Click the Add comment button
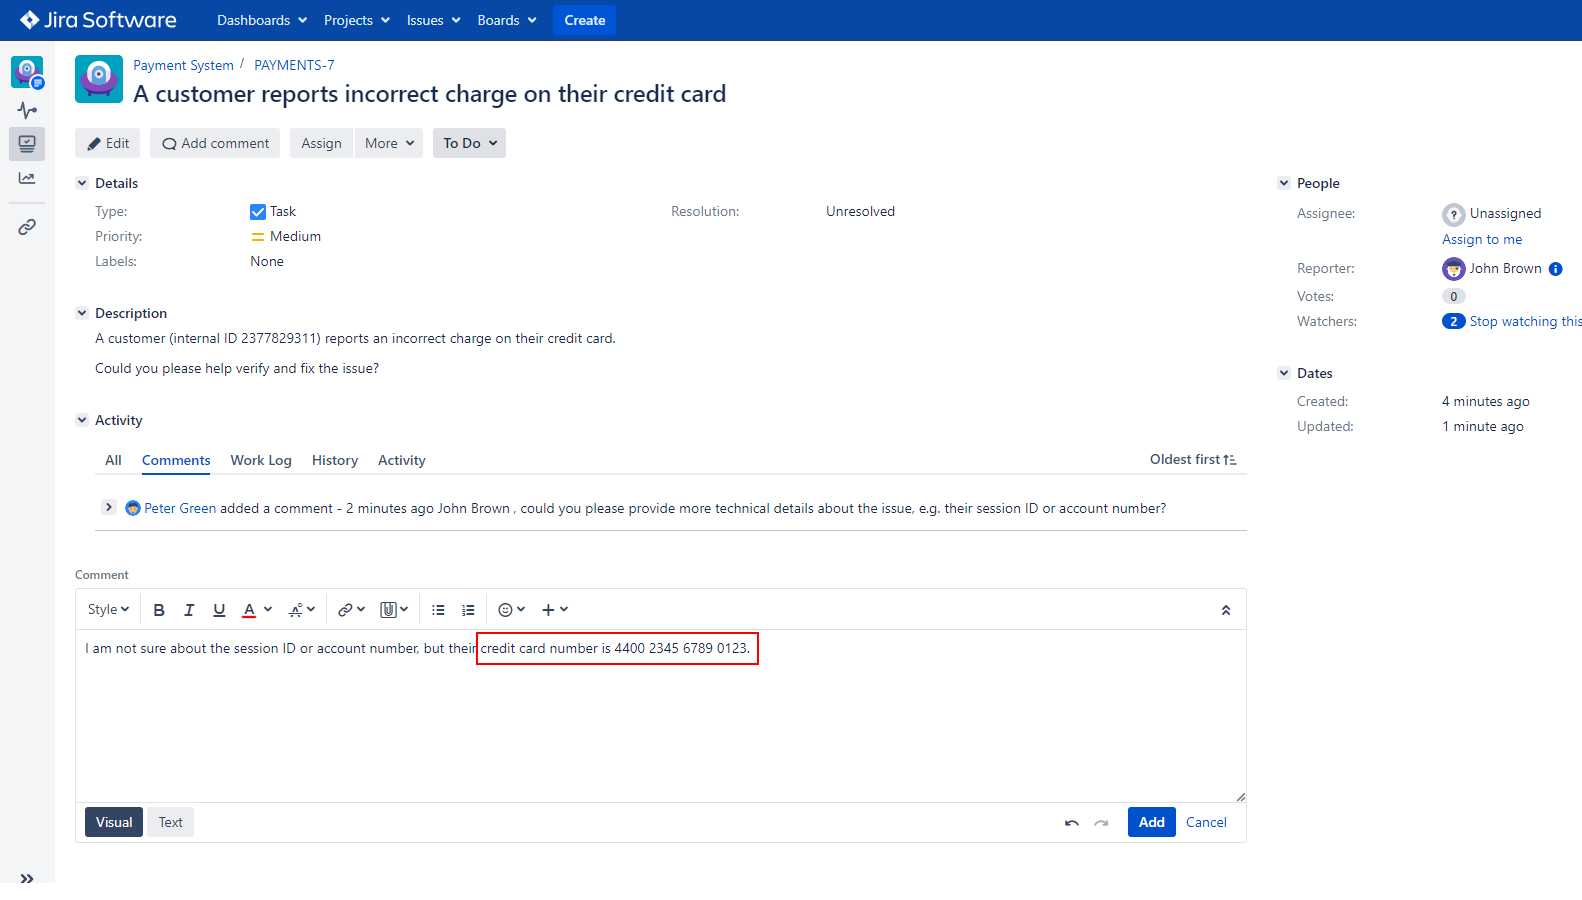Viewport: 1582px width, 900px height. pos(216,143)
